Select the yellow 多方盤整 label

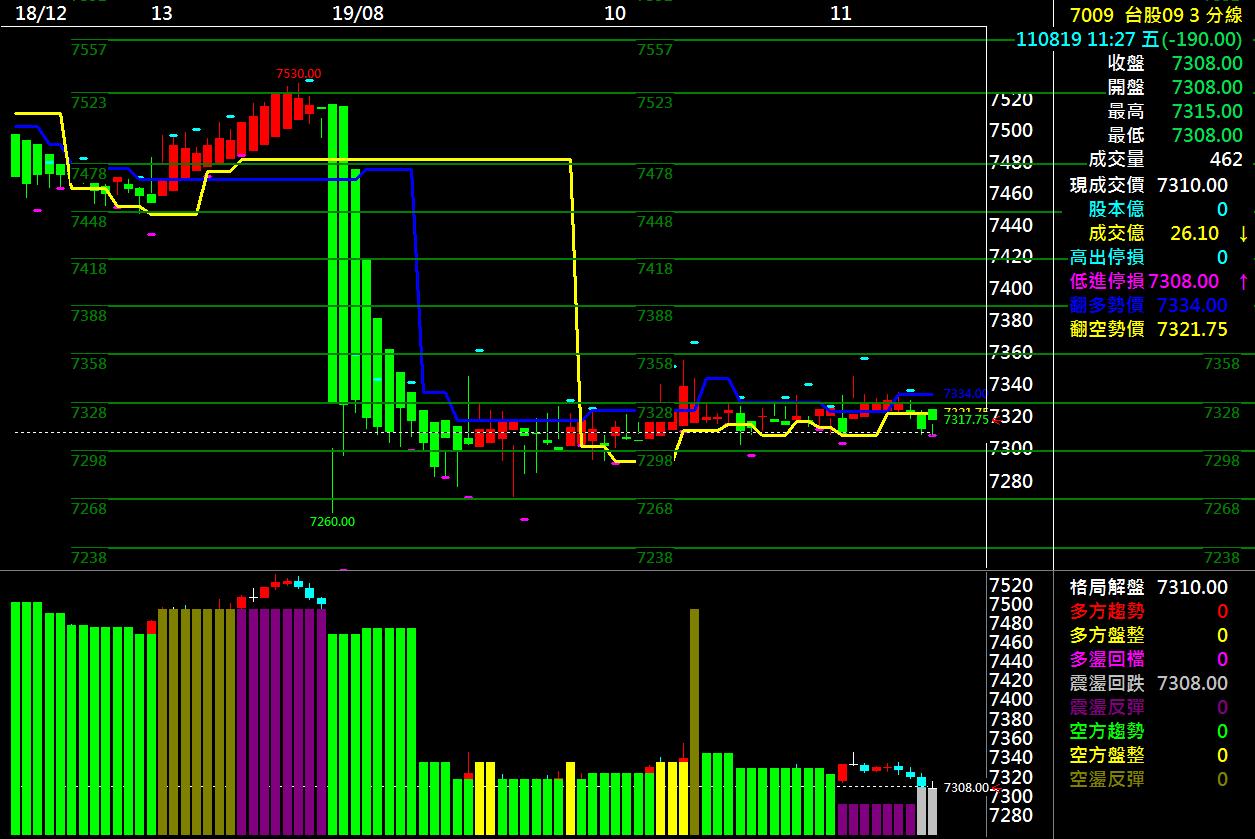(1107, 635)
